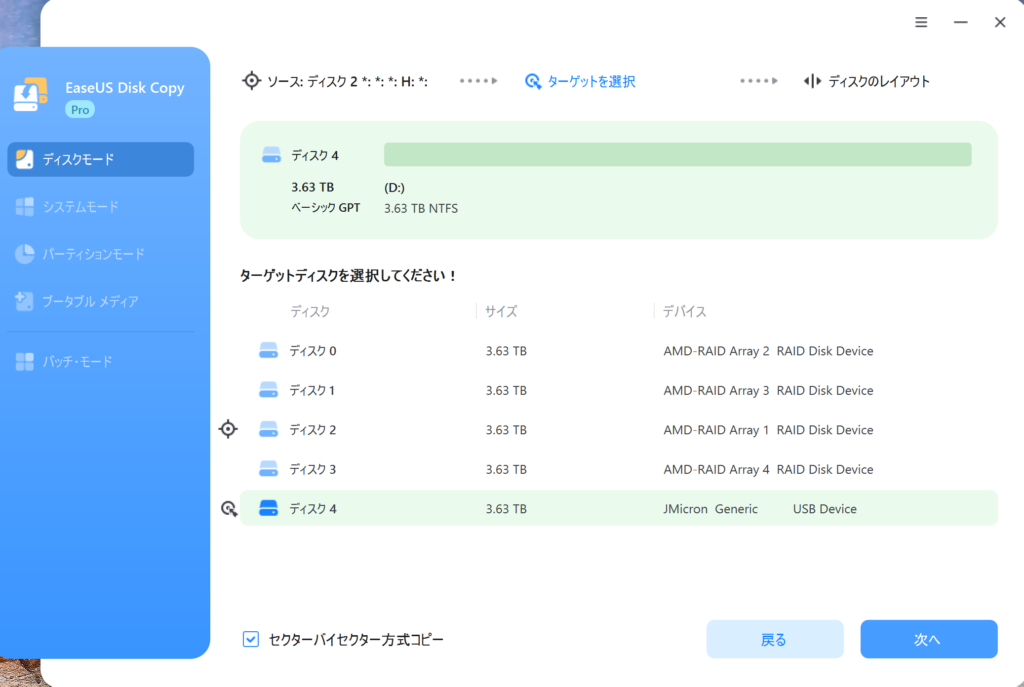Click the 戻る button

pos(774,639)
